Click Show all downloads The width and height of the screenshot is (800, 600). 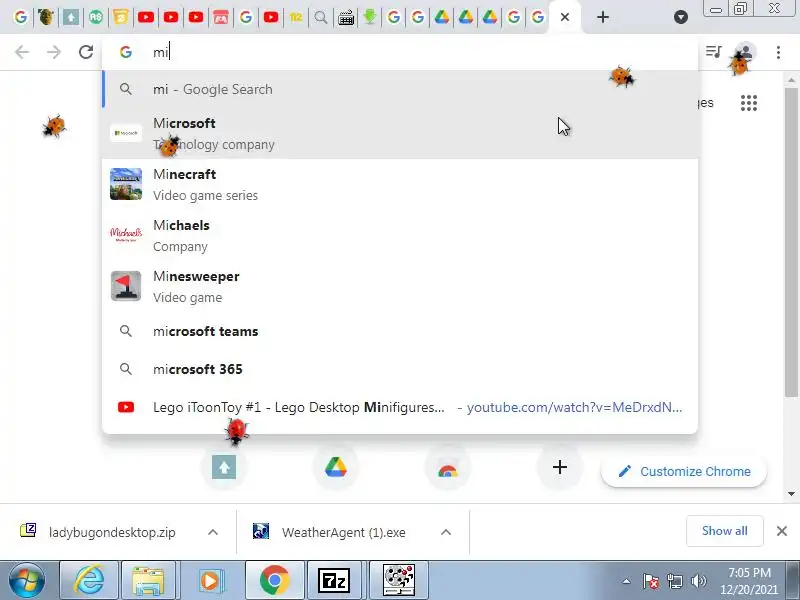724,531
